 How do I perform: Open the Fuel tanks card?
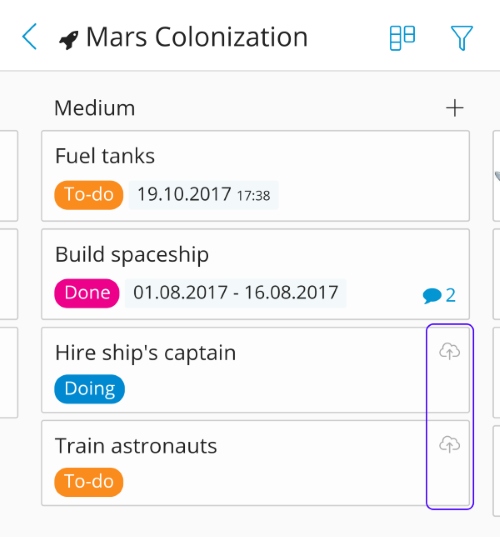point(255,176)
